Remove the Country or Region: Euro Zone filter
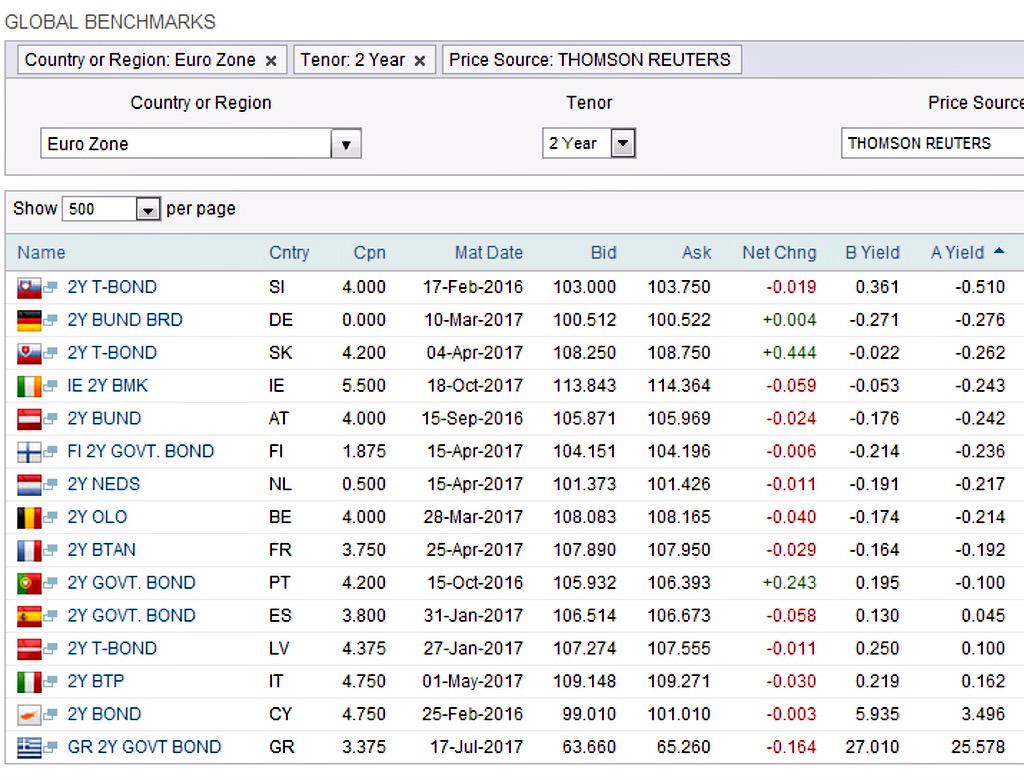The image size is (1024, 780). pyautogui.click(x=271, y=61)
